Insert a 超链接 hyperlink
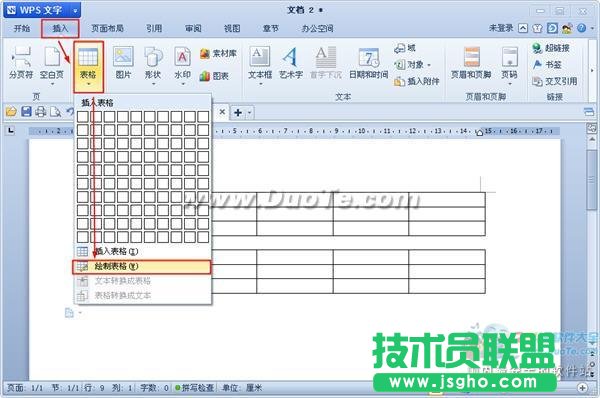Viewport: 600px width, 398px height. point(551,48)
